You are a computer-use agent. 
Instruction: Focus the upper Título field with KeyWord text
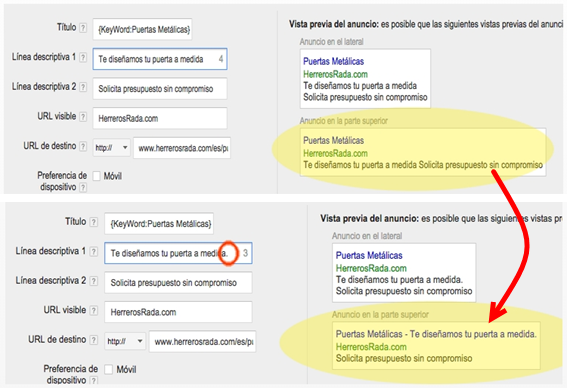click(x=142, y=29)
